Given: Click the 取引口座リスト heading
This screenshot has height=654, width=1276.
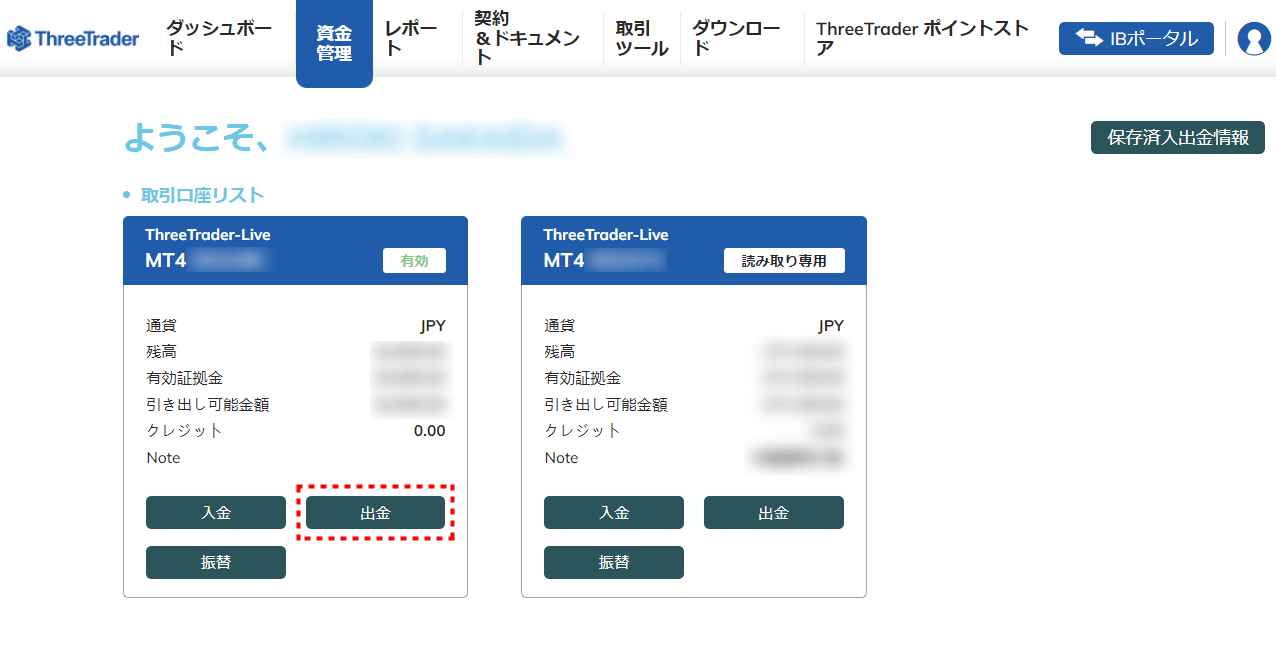Looking at the screenshot, I should [202, 195].
